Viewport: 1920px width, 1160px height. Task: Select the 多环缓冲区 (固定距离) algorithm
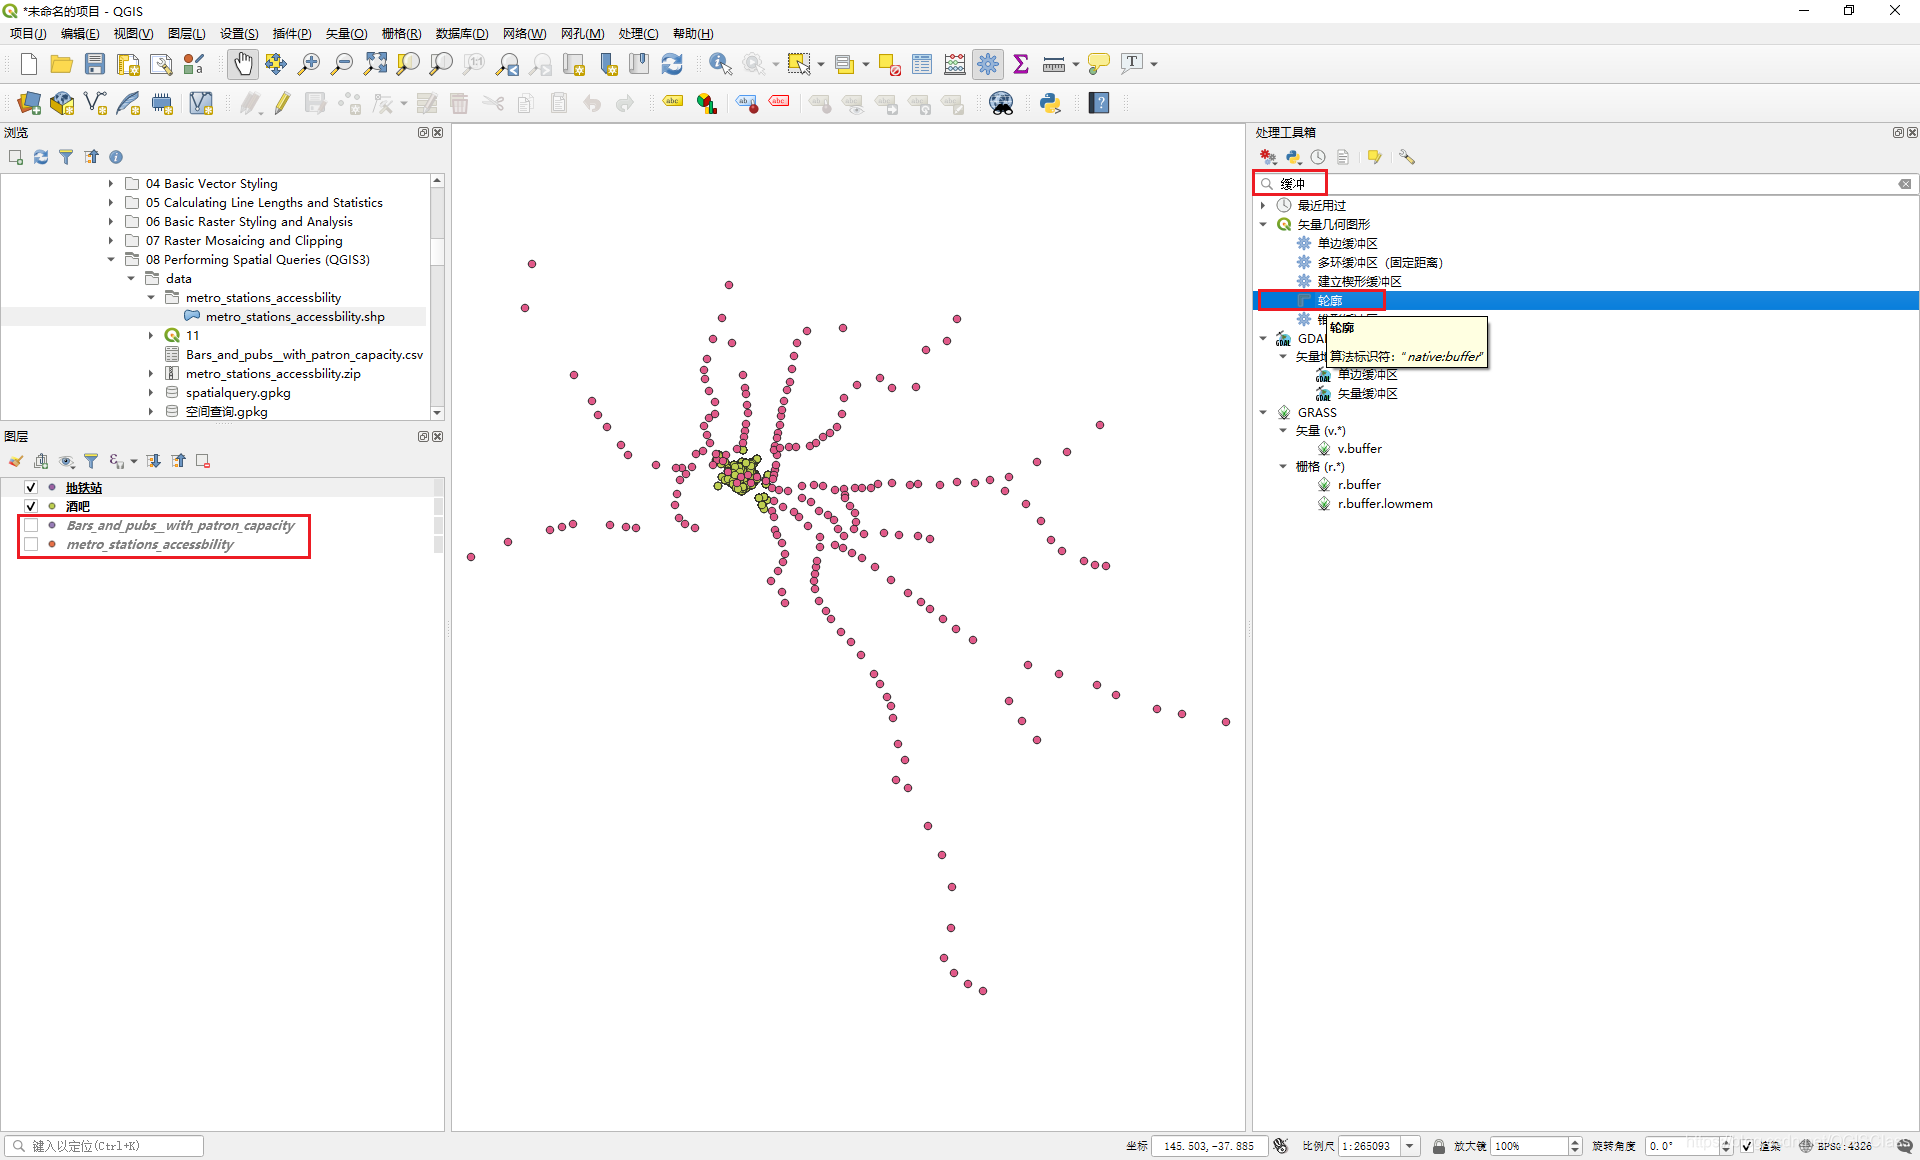click(1379, 262)
